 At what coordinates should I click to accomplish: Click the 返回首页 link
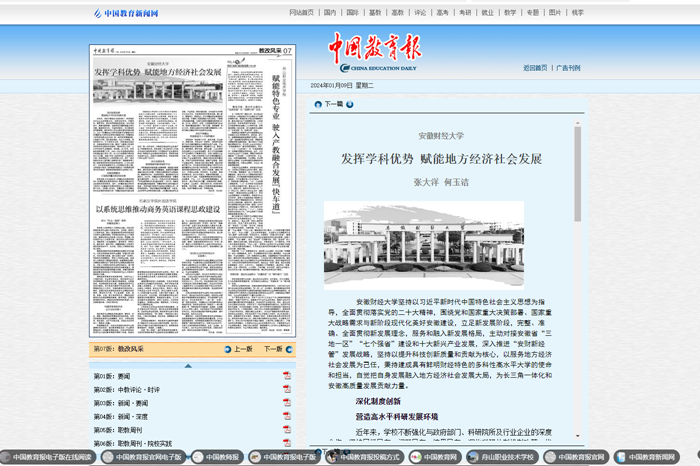tap(535, 68)
